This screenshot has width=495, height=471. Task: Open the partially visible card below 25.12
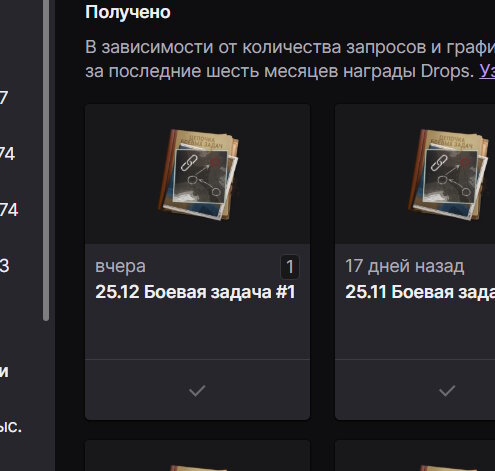[197, 455]
